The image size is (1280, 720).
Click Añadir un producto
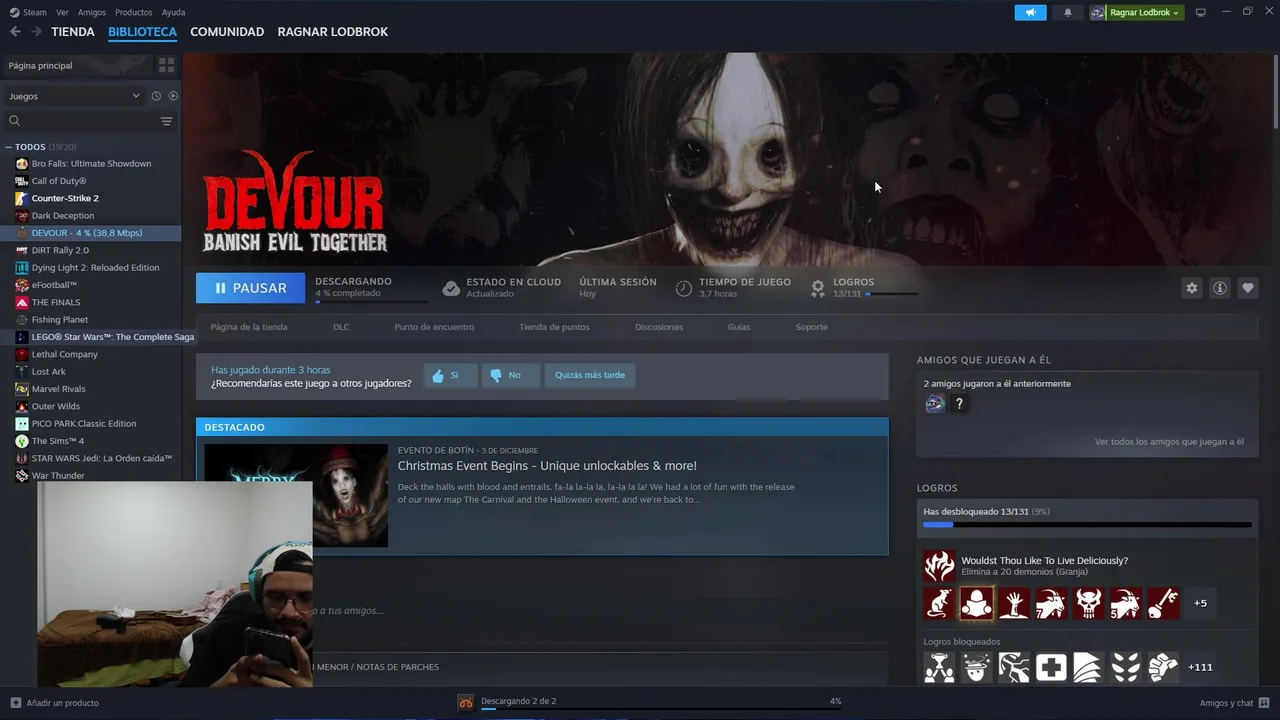click(55, 703)
